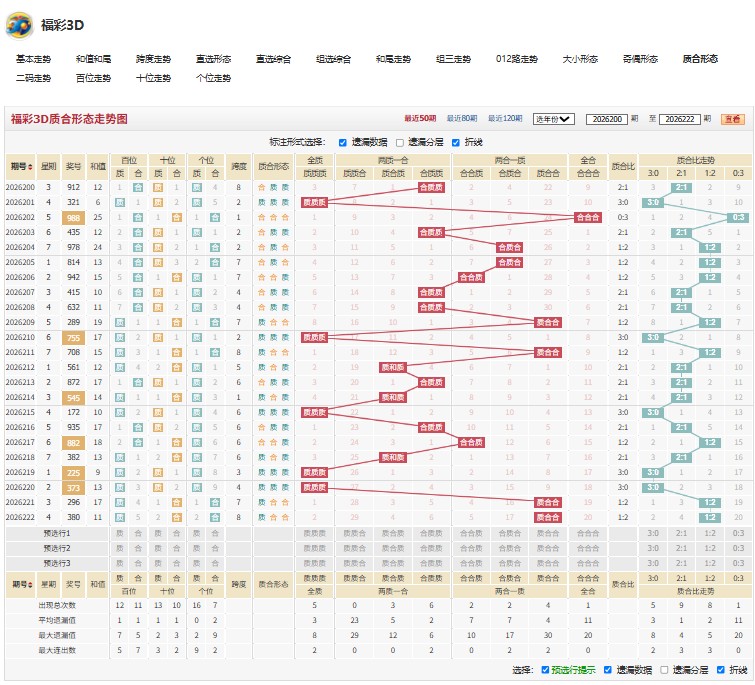Open 十位走势 navigation link
The image size is (755, 685).
tap(153, 78)
